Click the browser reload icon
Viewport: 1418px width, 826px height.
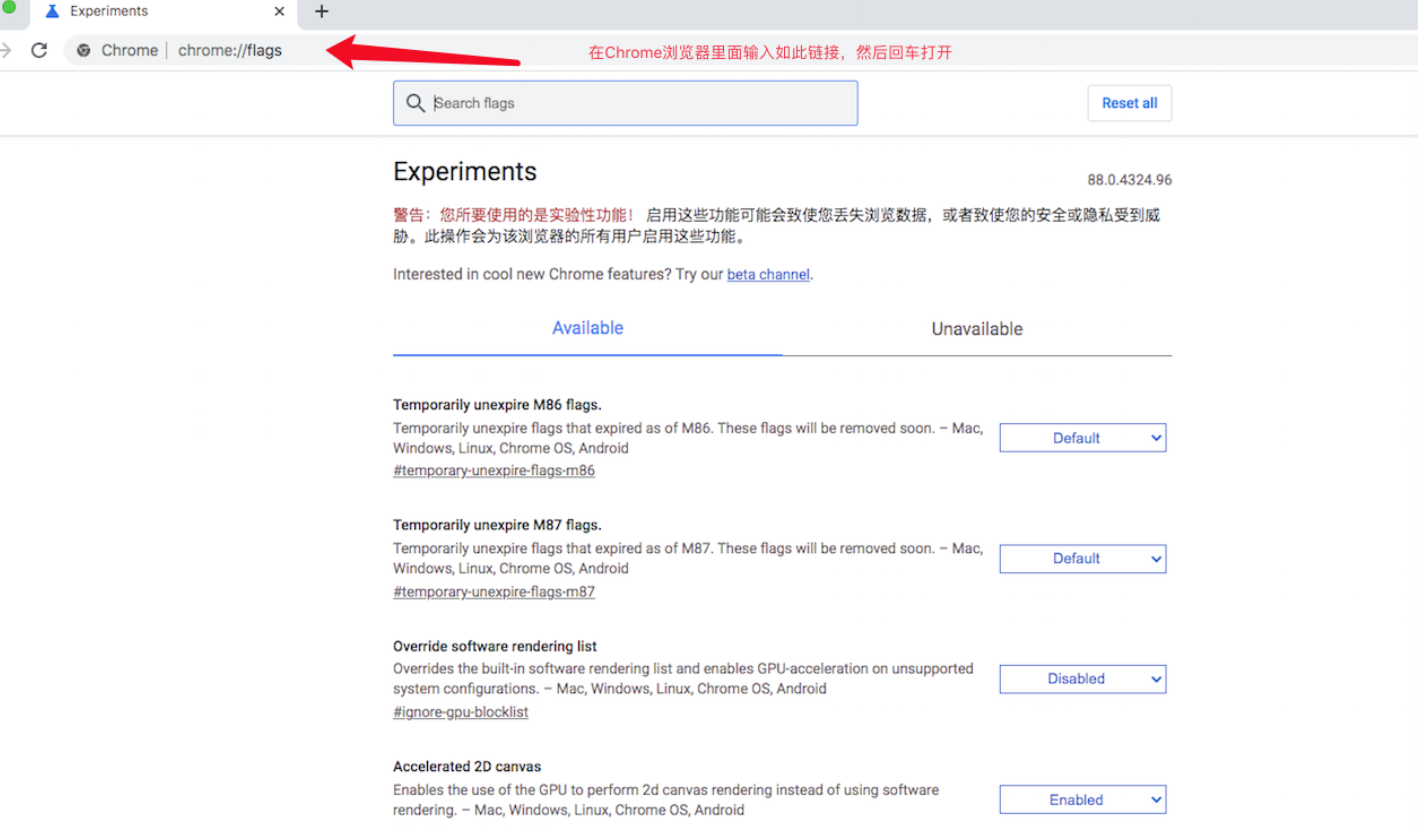39,50
